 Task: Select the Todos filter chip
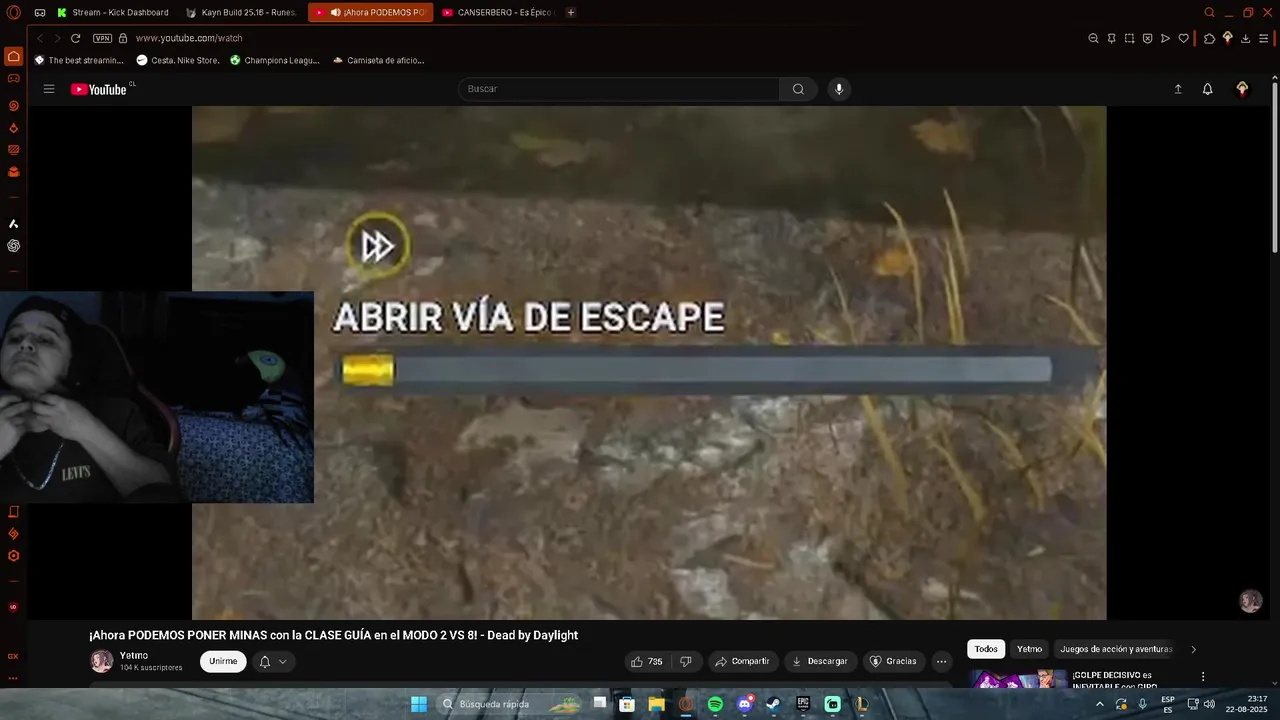coord(986,649)
